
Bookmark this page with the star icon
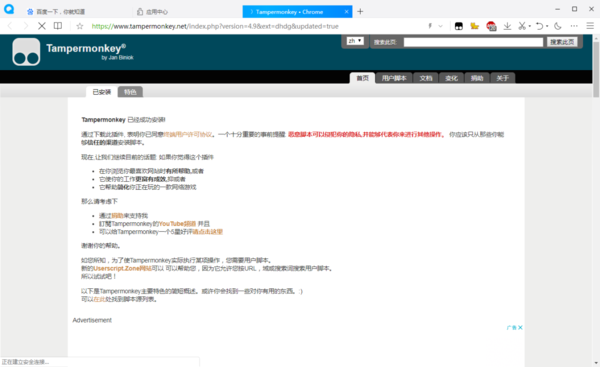point(80,26)
